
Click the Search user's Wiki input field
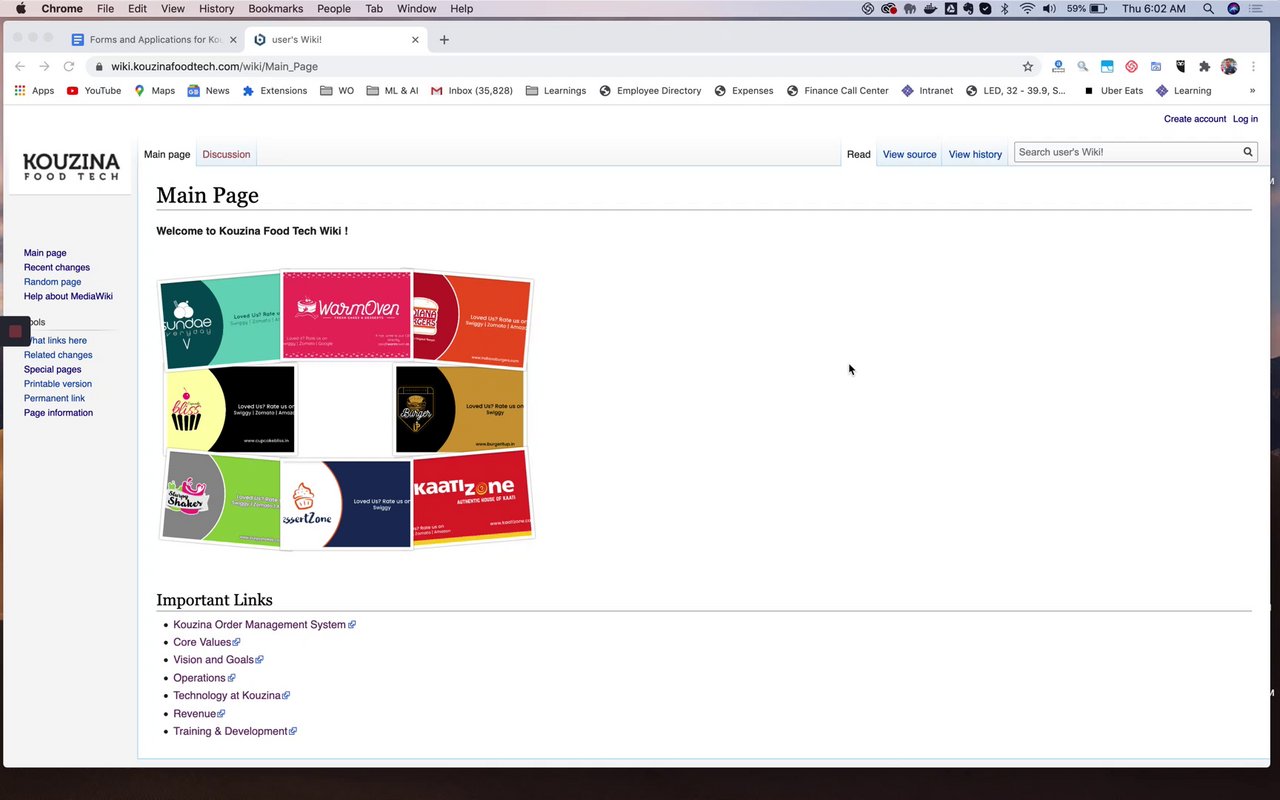[1127, 152]
